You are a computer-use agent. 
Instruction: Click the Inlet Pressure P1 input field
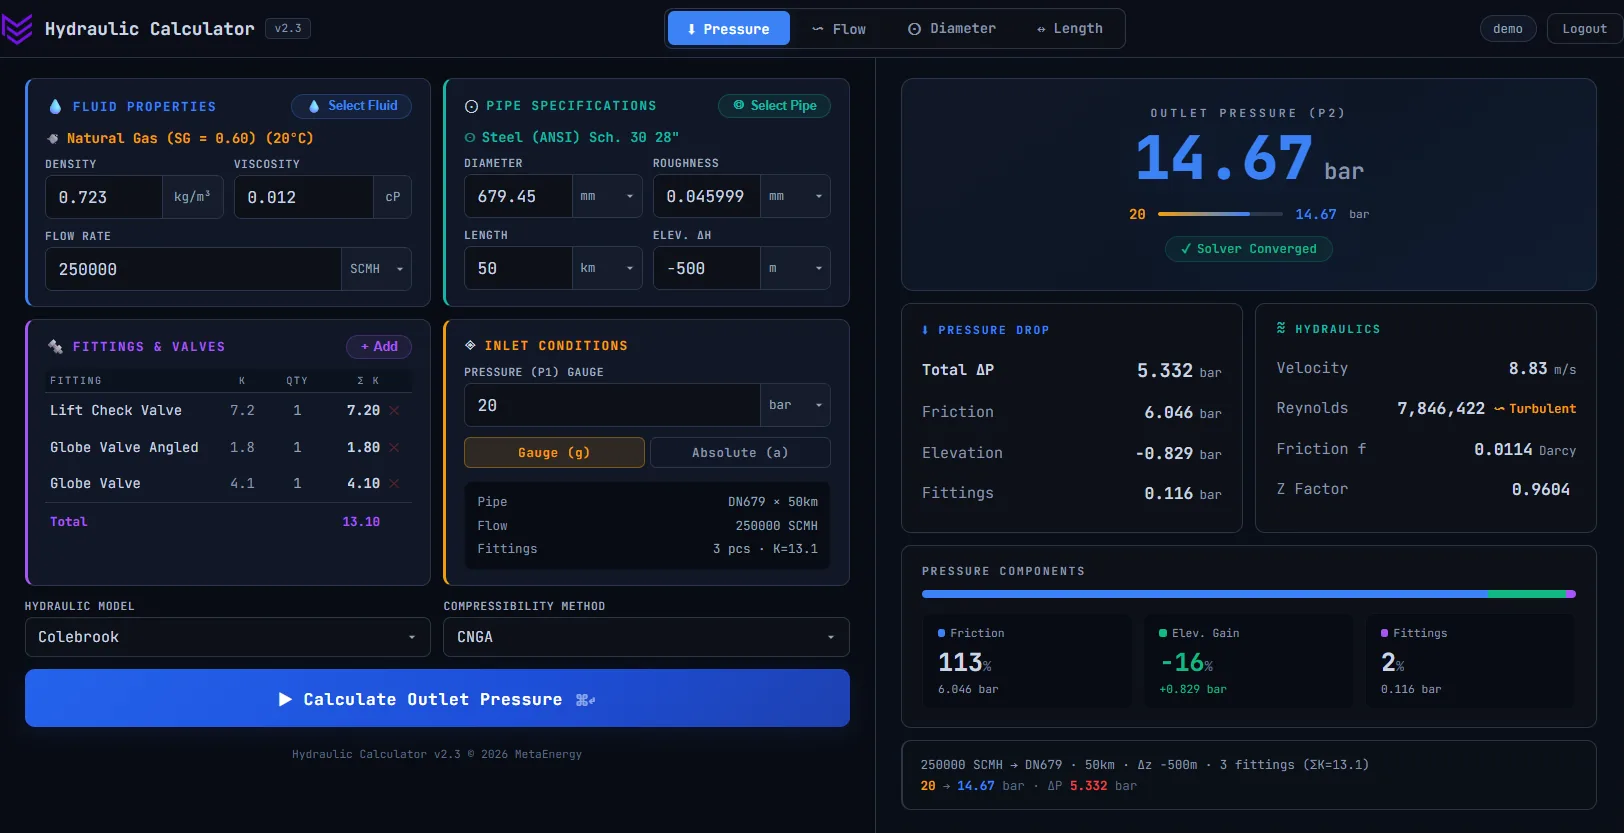(612, 405)
